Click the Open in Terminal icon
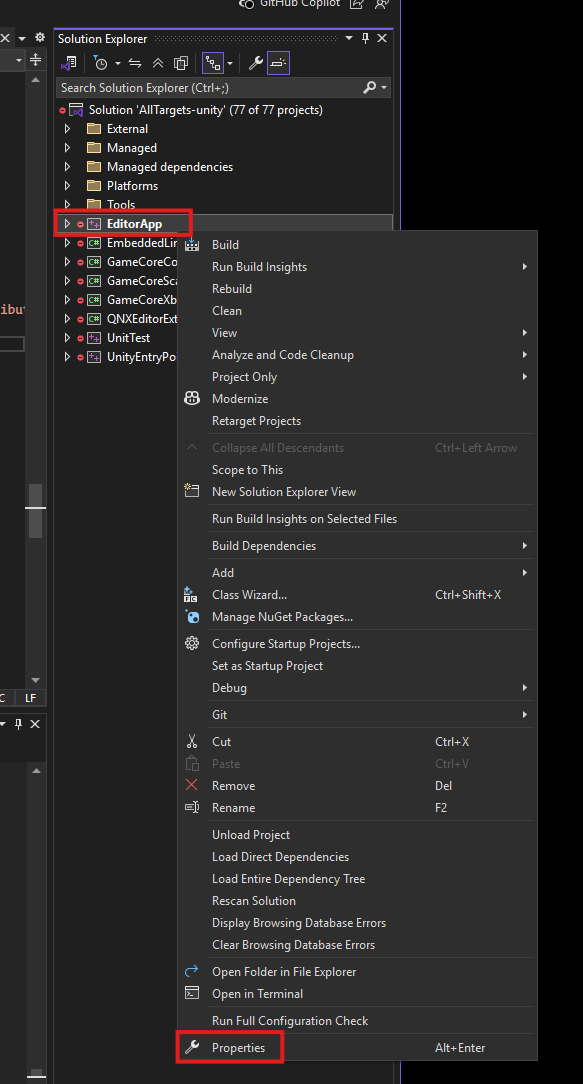The image size is (583, 1084). (x=192, y=993)
